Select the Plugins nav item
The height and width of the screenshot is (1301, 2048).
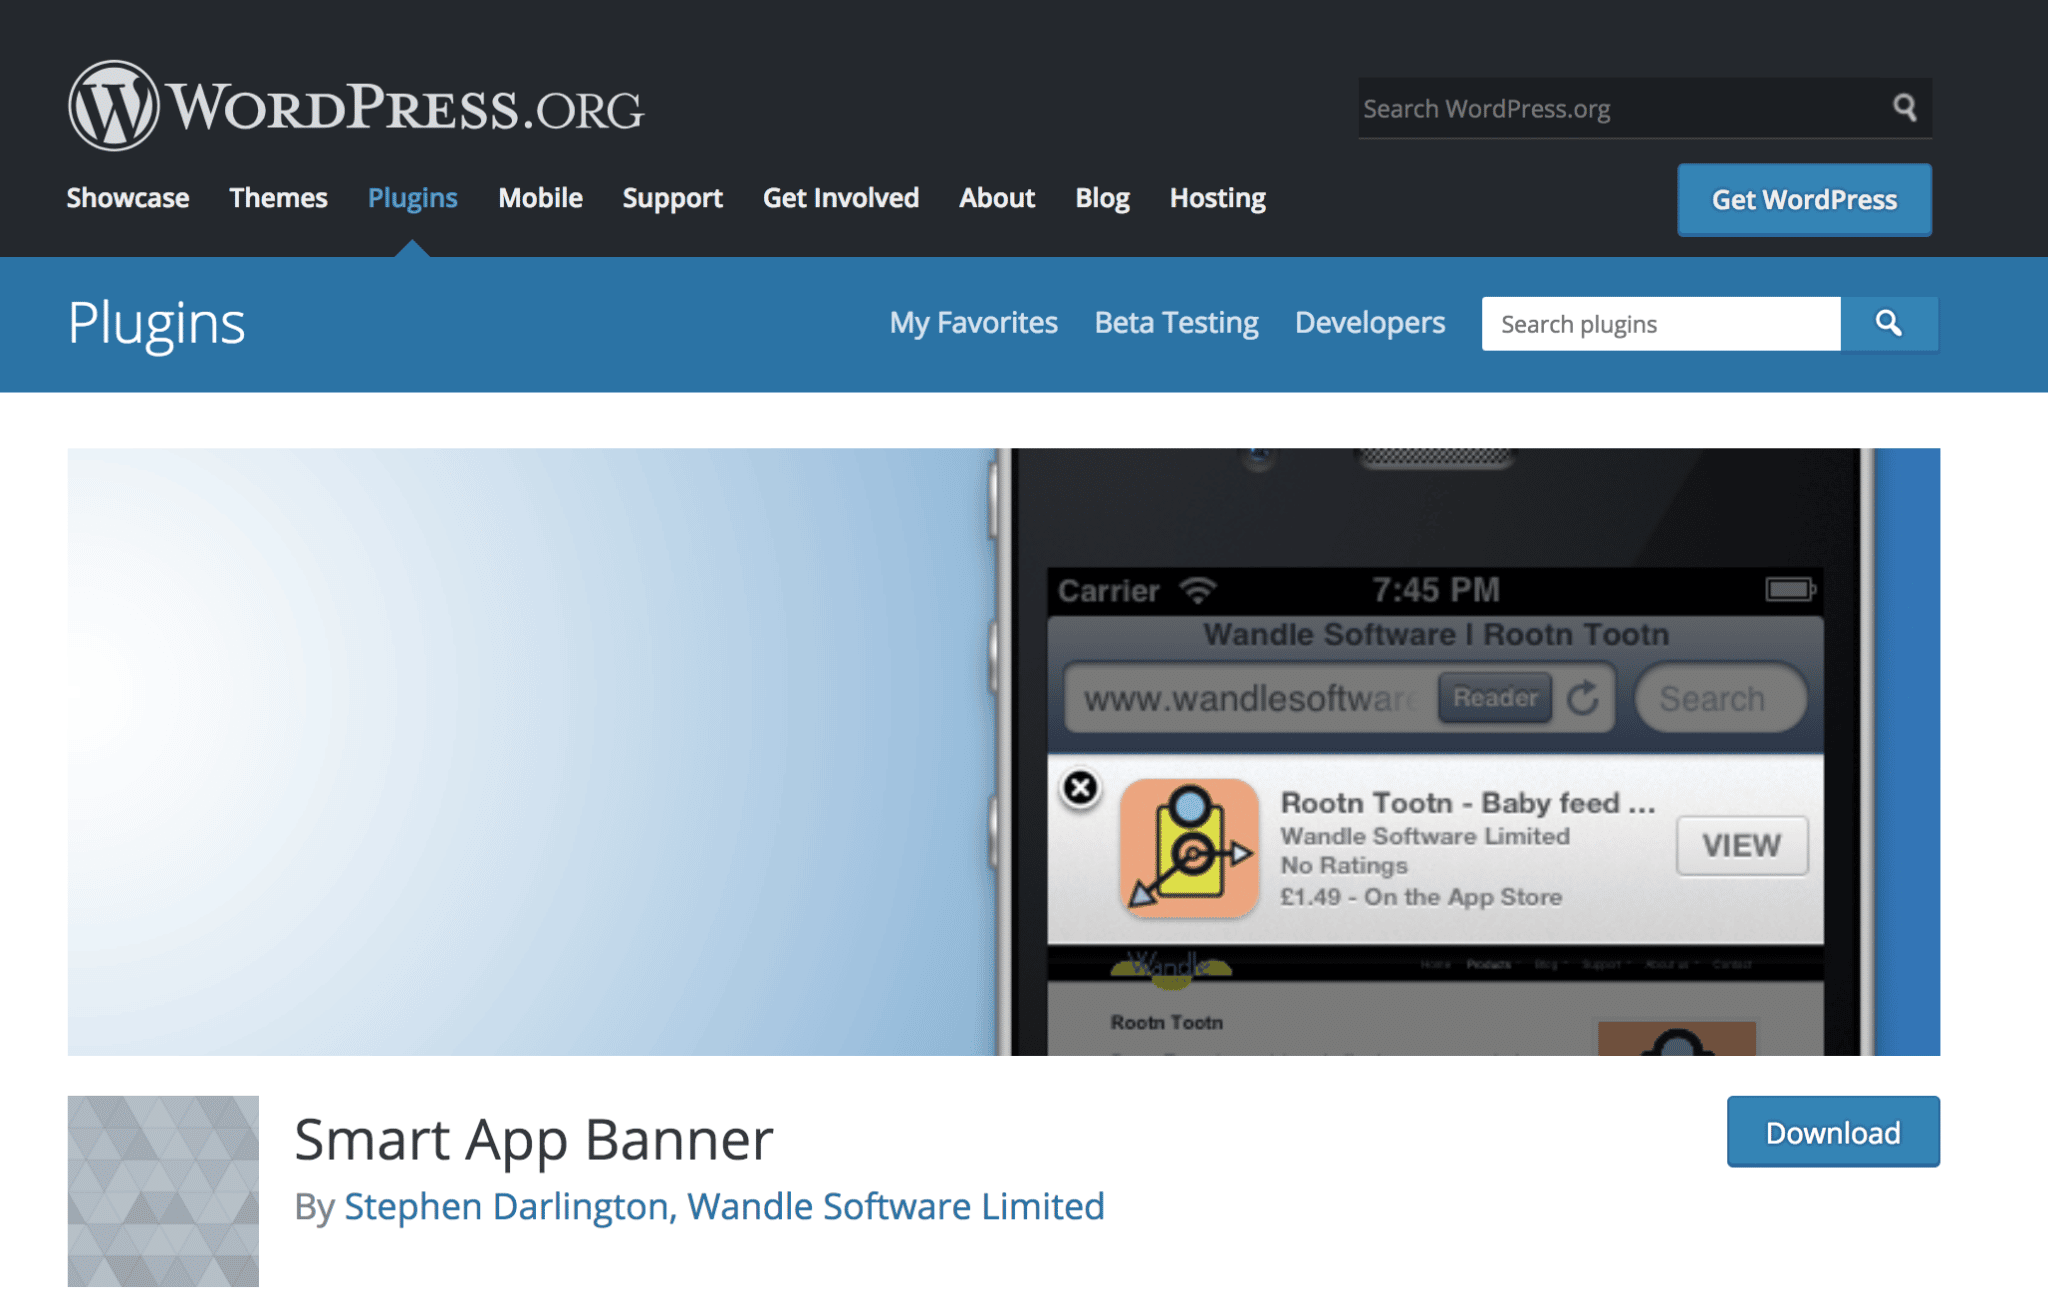click(x=412, y=198)
